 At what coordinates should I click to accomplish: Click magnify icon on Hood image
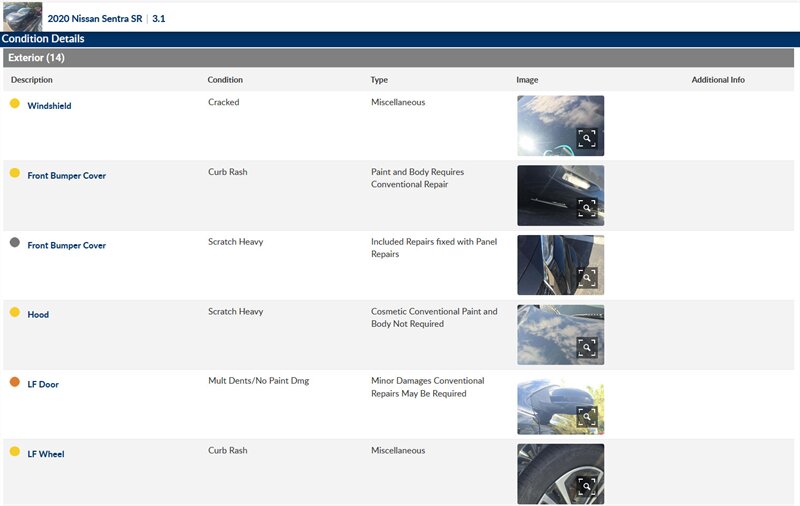click(587, 347)
